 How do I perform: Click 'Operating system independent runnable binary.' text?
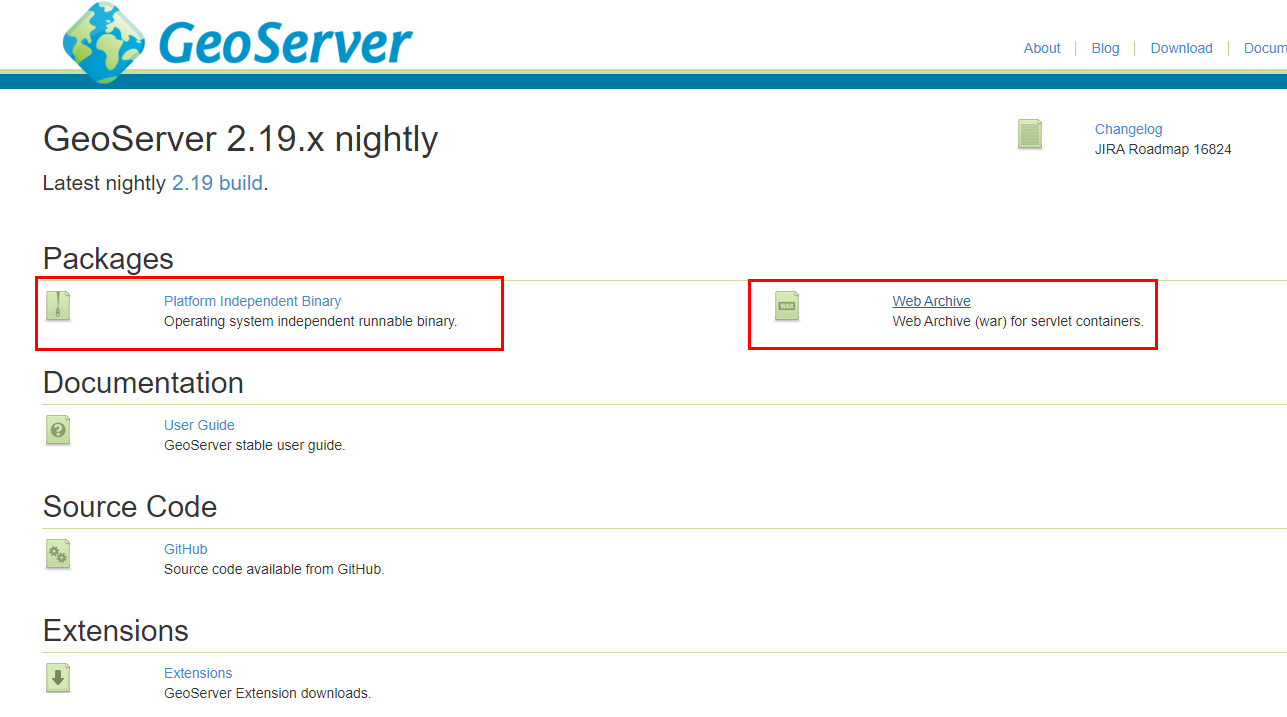click(310, 321)
